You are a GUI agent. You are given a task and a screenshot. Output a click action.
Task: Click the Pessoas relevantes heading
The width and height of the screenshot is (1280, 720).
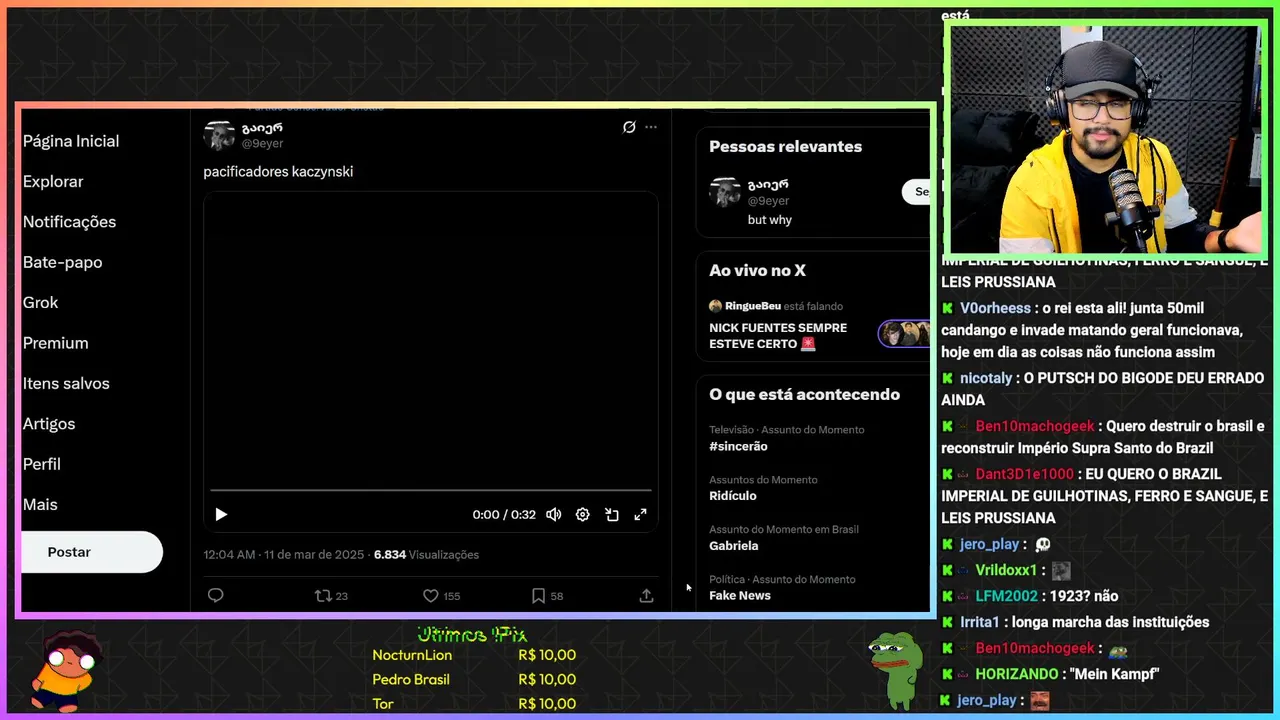(785, 146)
